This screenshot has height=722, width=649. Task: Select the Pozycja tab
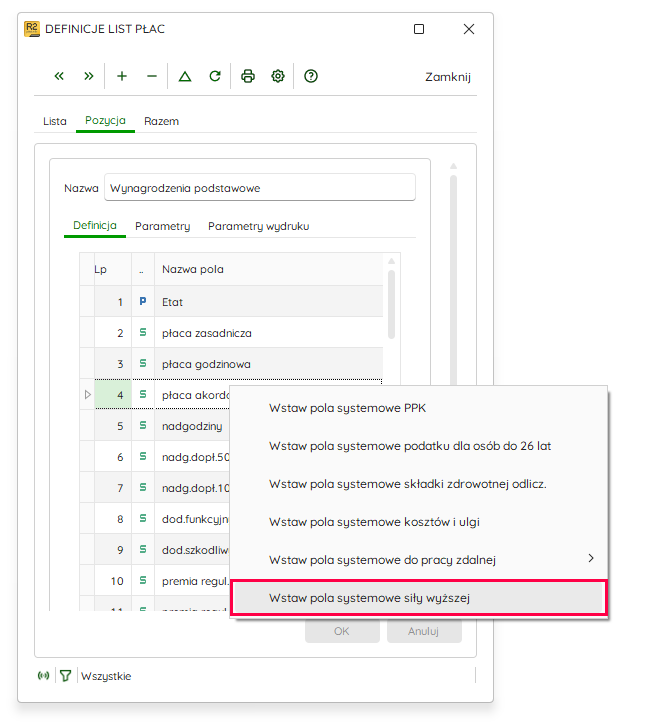point(105,121)
